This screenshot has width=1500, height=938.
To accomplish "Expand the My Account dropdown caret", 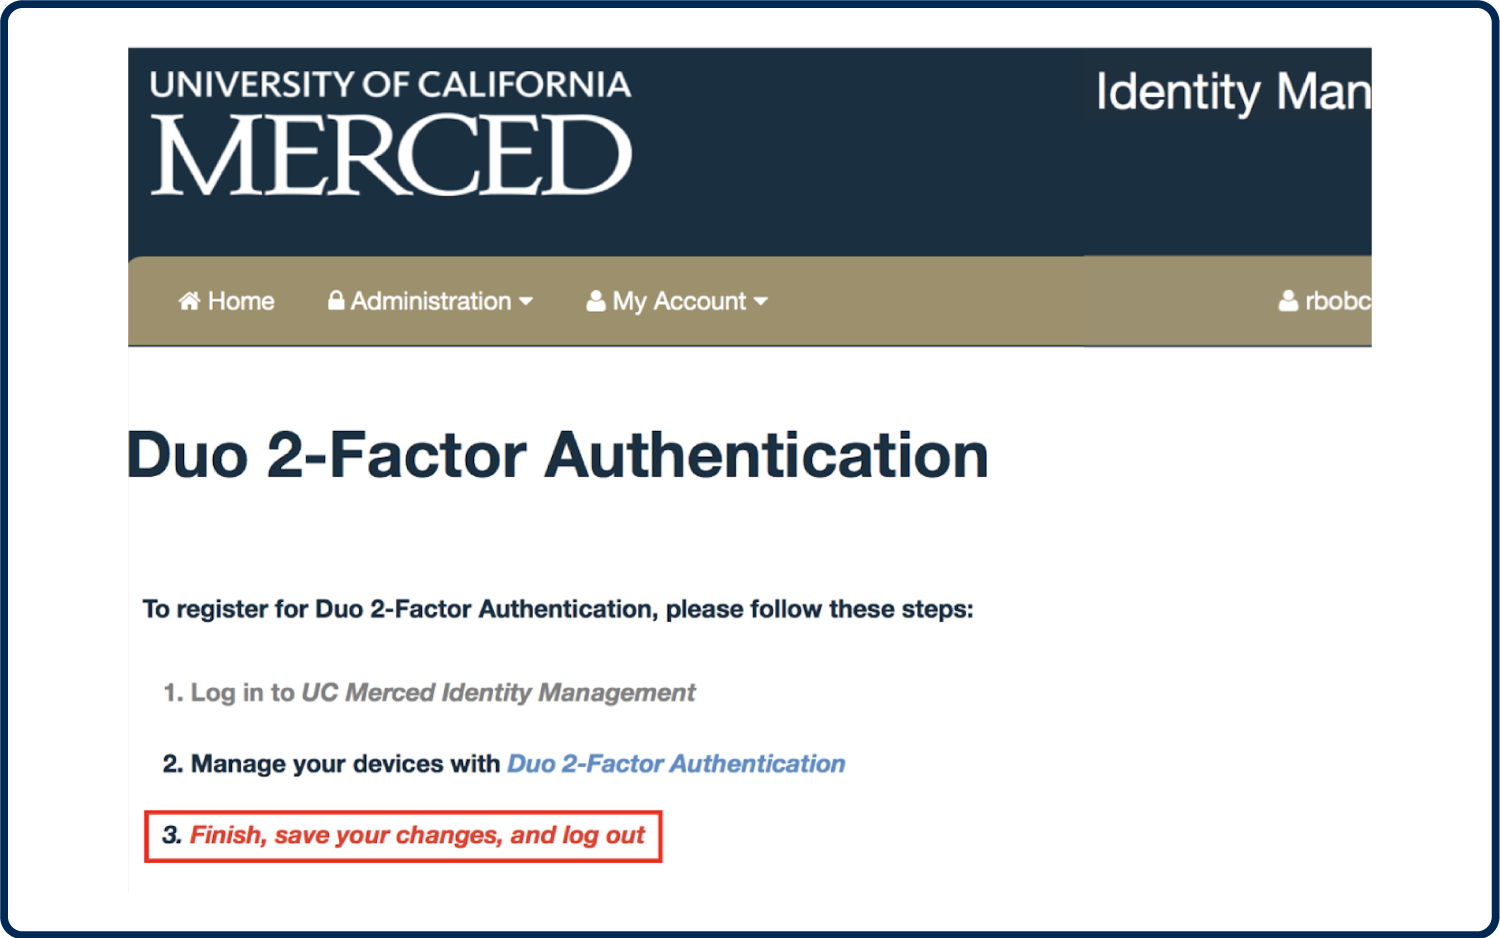I will point(760,301).
